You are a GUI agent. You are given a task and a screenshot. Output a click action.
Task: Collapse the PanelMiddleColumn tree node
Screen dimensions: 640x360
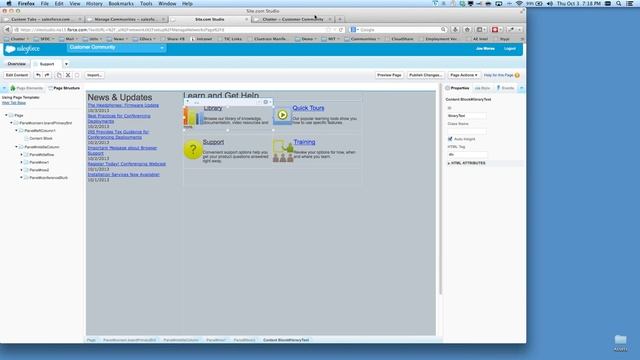[x=16, y=147]
